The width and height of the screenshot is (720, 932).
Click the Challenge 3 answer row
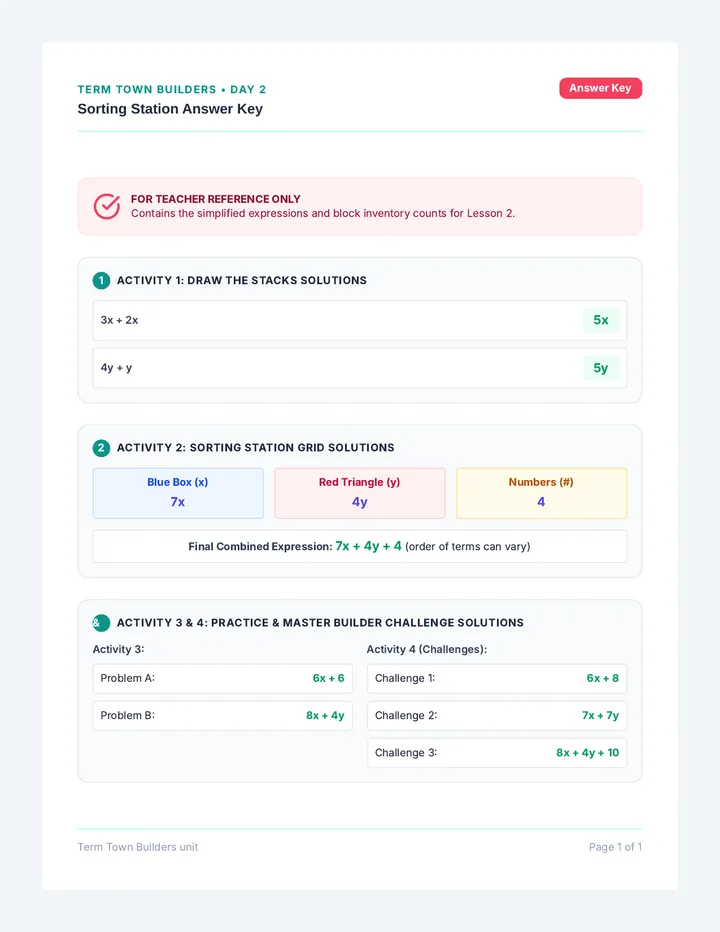497,753
